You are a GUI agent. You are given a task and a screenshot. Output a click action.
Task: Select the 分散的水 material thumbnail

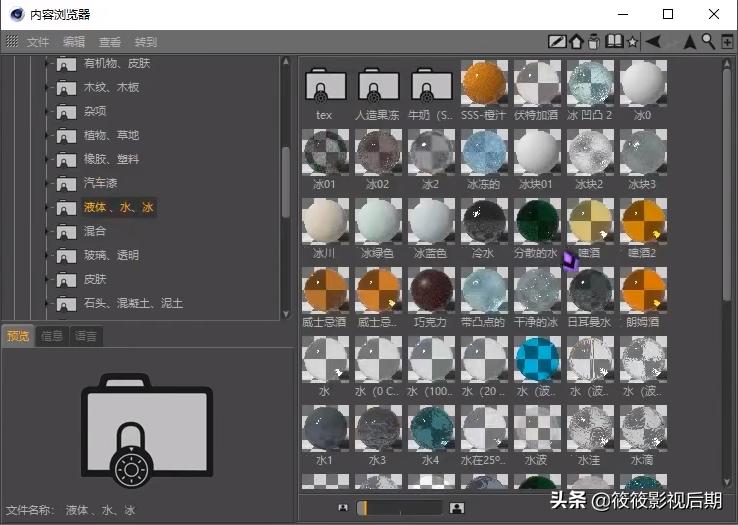tap(537, 221)
